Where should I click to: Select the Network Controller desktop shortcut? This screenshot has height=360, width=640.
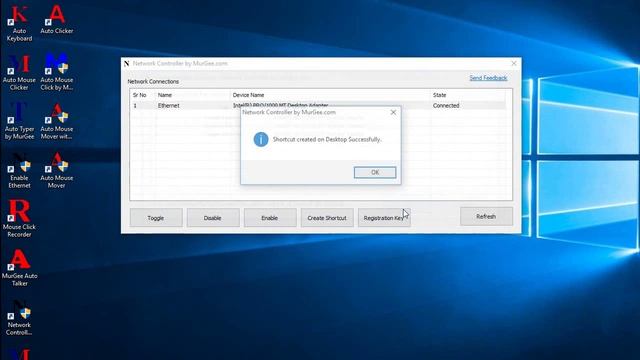tap(19, 318)
